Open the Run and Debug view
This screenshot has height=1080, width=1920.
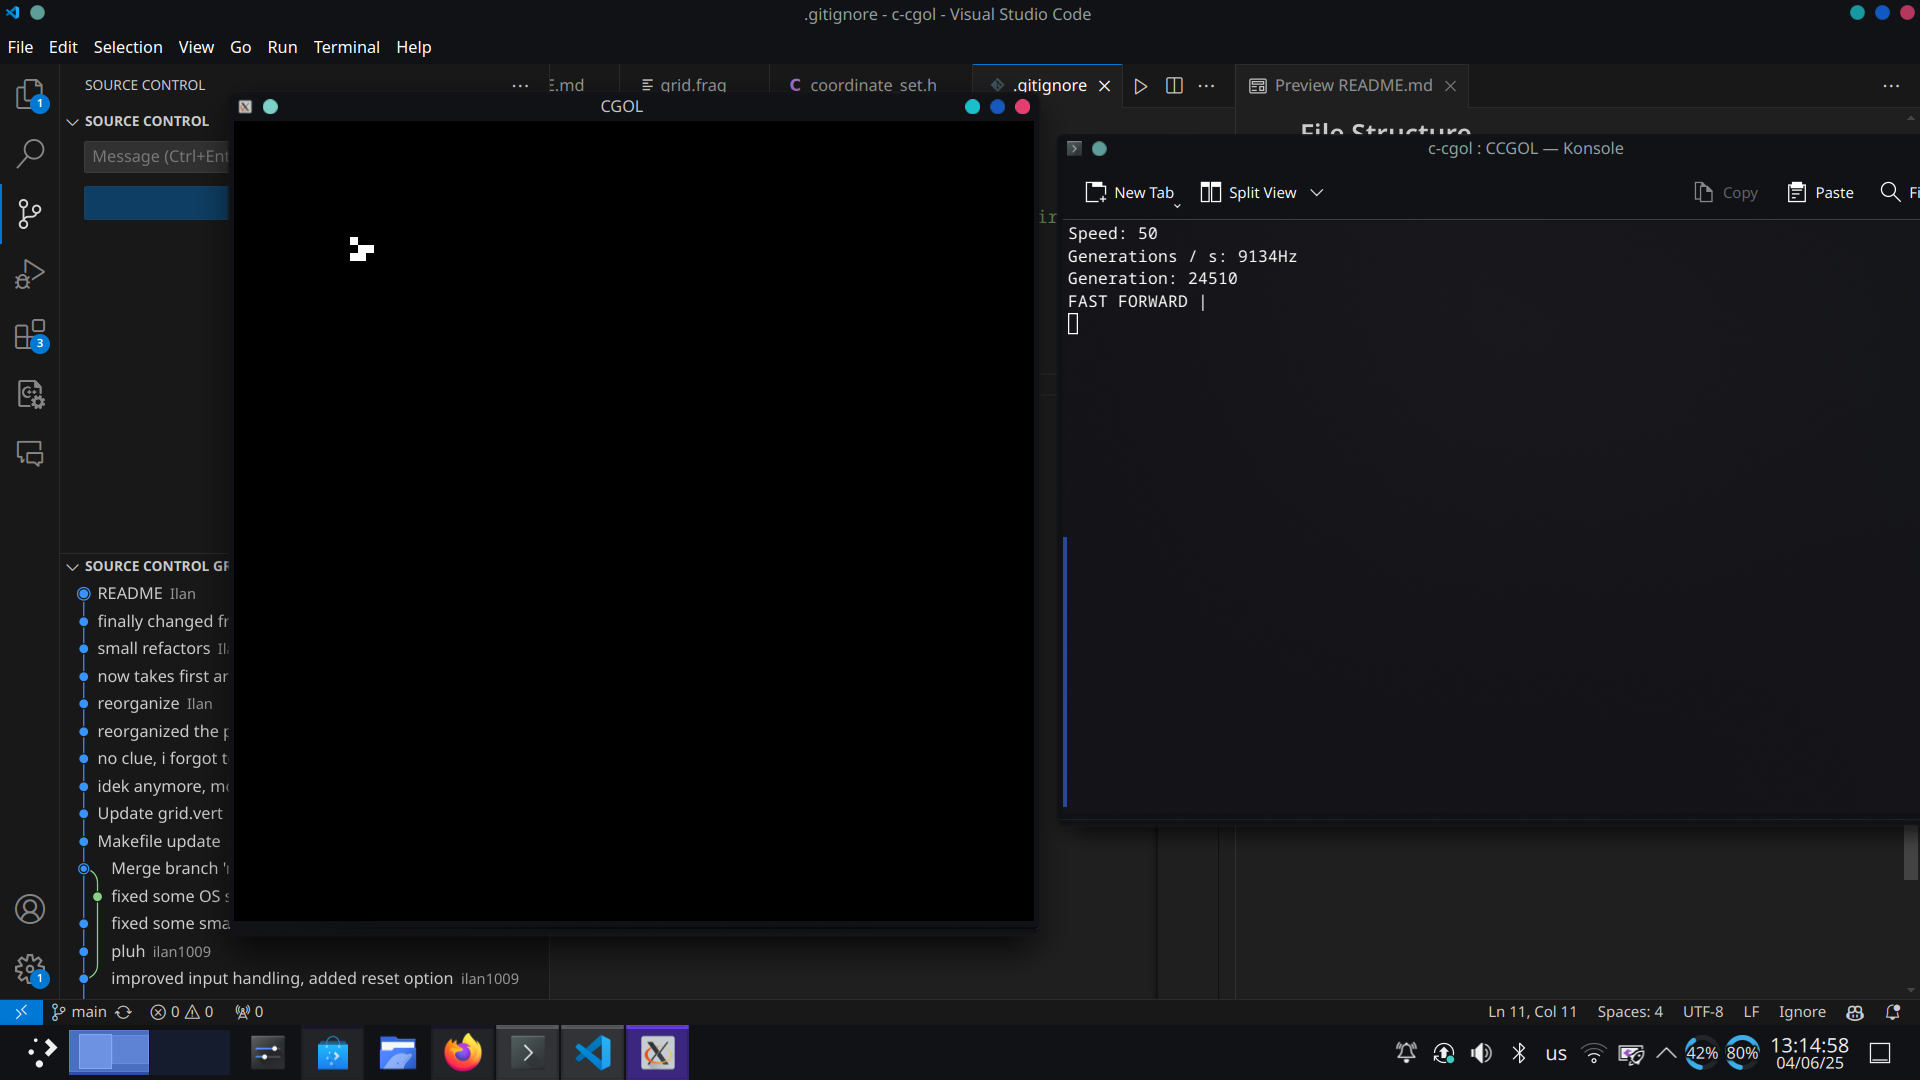click(x=30, y=273)
